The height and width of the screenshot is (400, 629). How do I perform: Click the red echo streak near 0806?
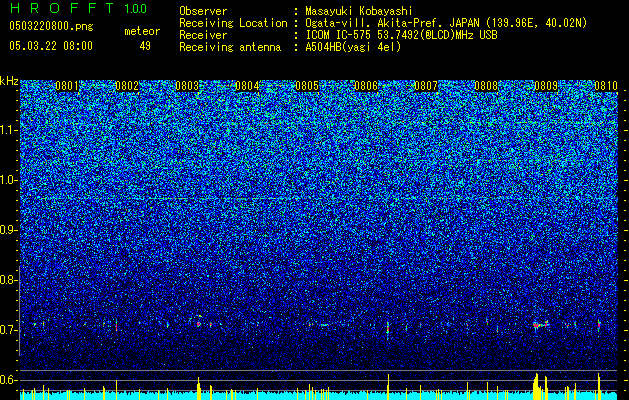coord(388,328)
